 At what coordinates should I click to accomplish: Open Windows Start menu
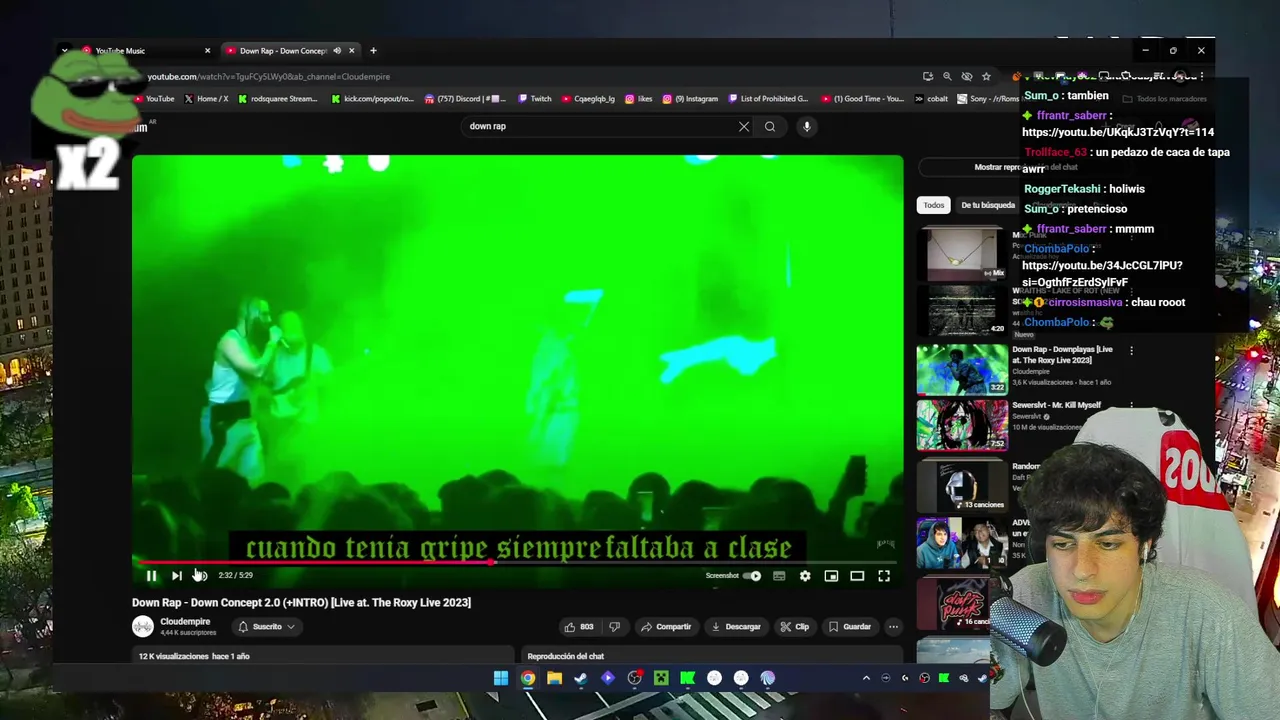pyautogui.click(x=501, y=678)
